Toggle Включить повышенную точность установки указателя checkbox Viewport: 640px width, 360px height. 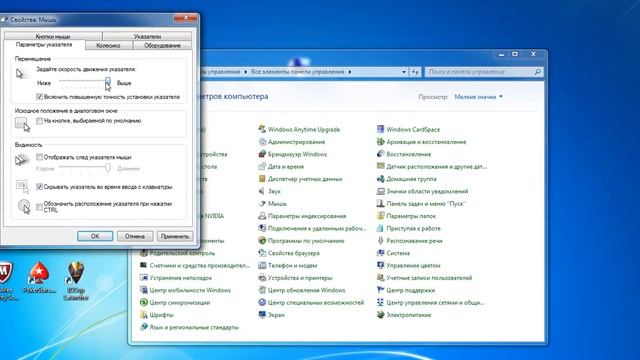[x=40, y=97]
